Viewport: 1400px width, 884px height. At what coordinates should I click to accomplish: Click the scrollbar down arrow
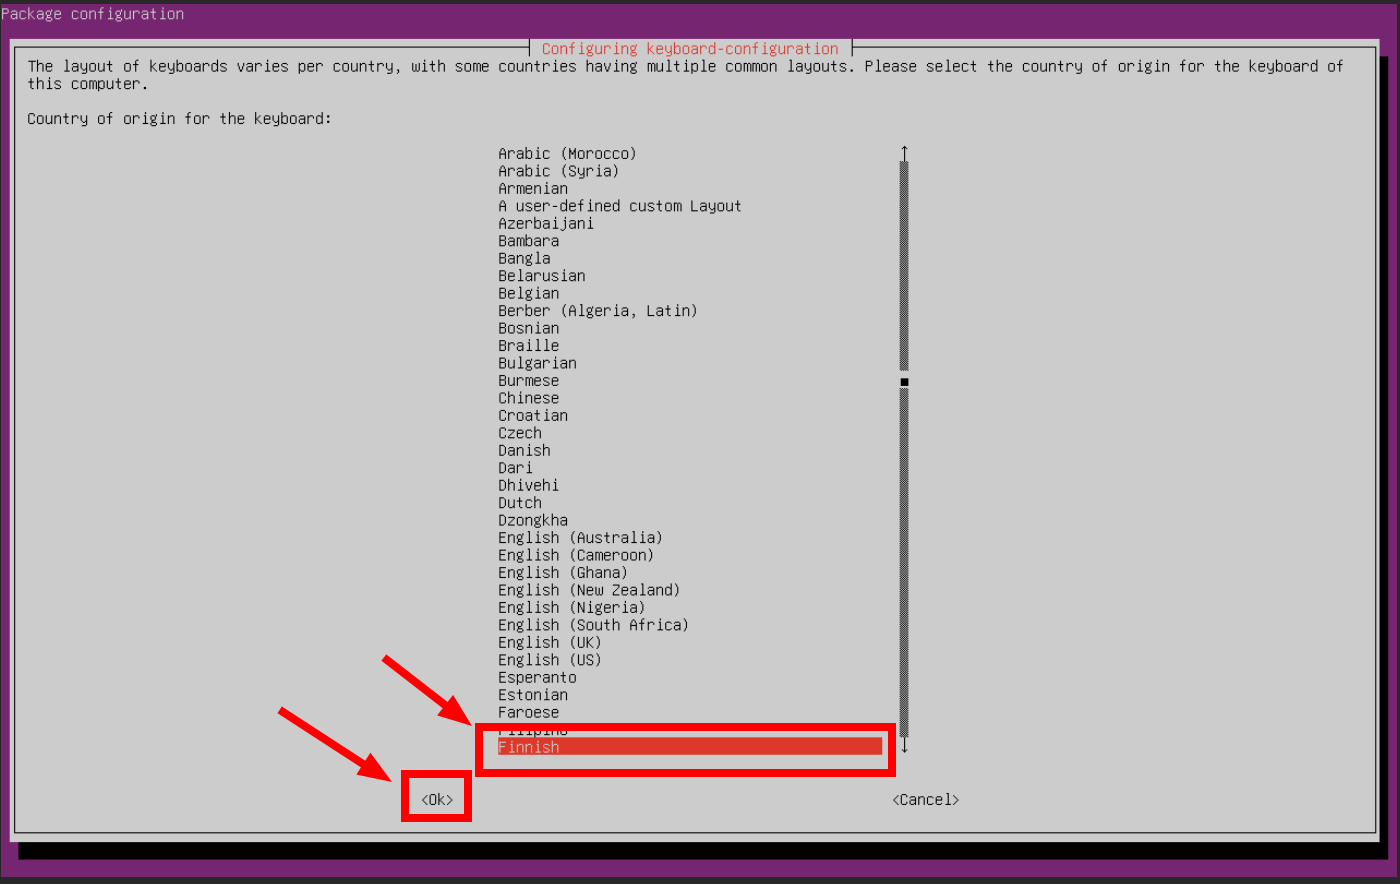(x=904, y=746)
